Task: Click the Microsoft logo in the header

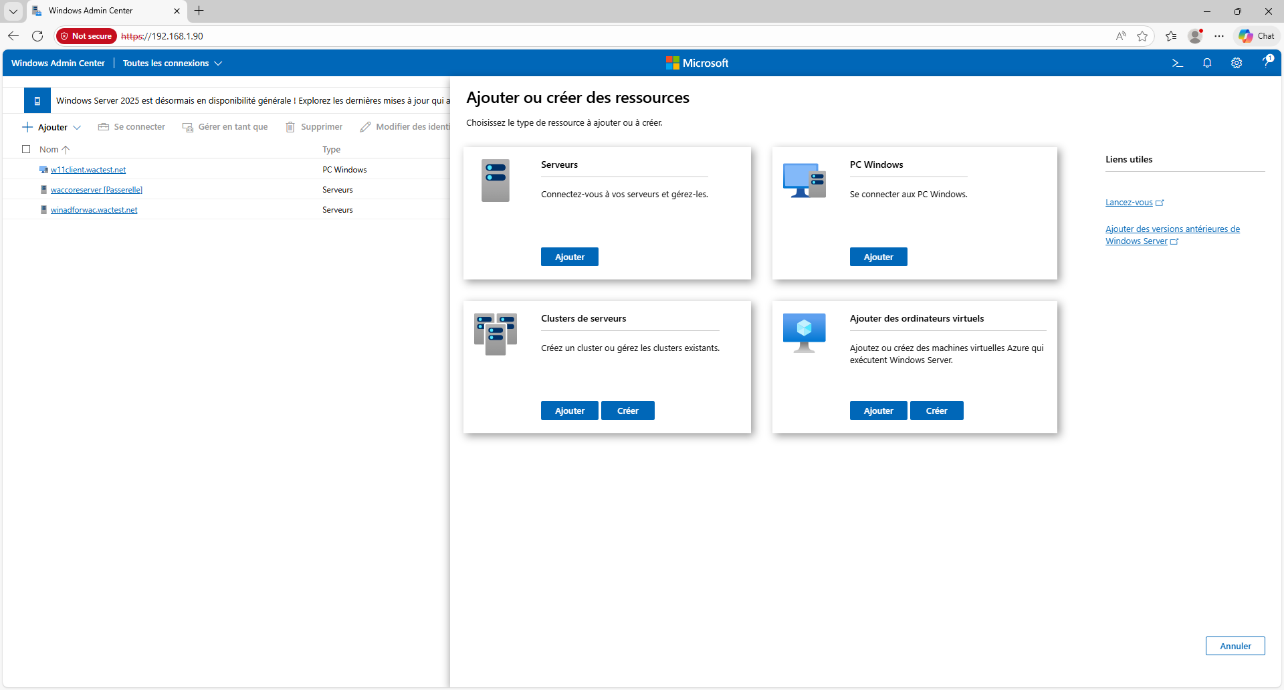Action: 697,63
